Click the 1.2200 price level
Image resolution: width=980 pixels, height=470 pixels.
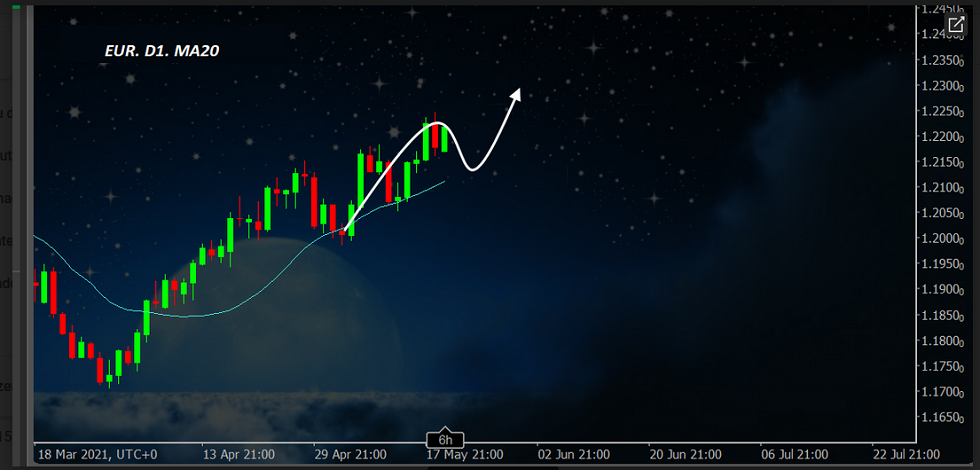click(x=940, y=137)
